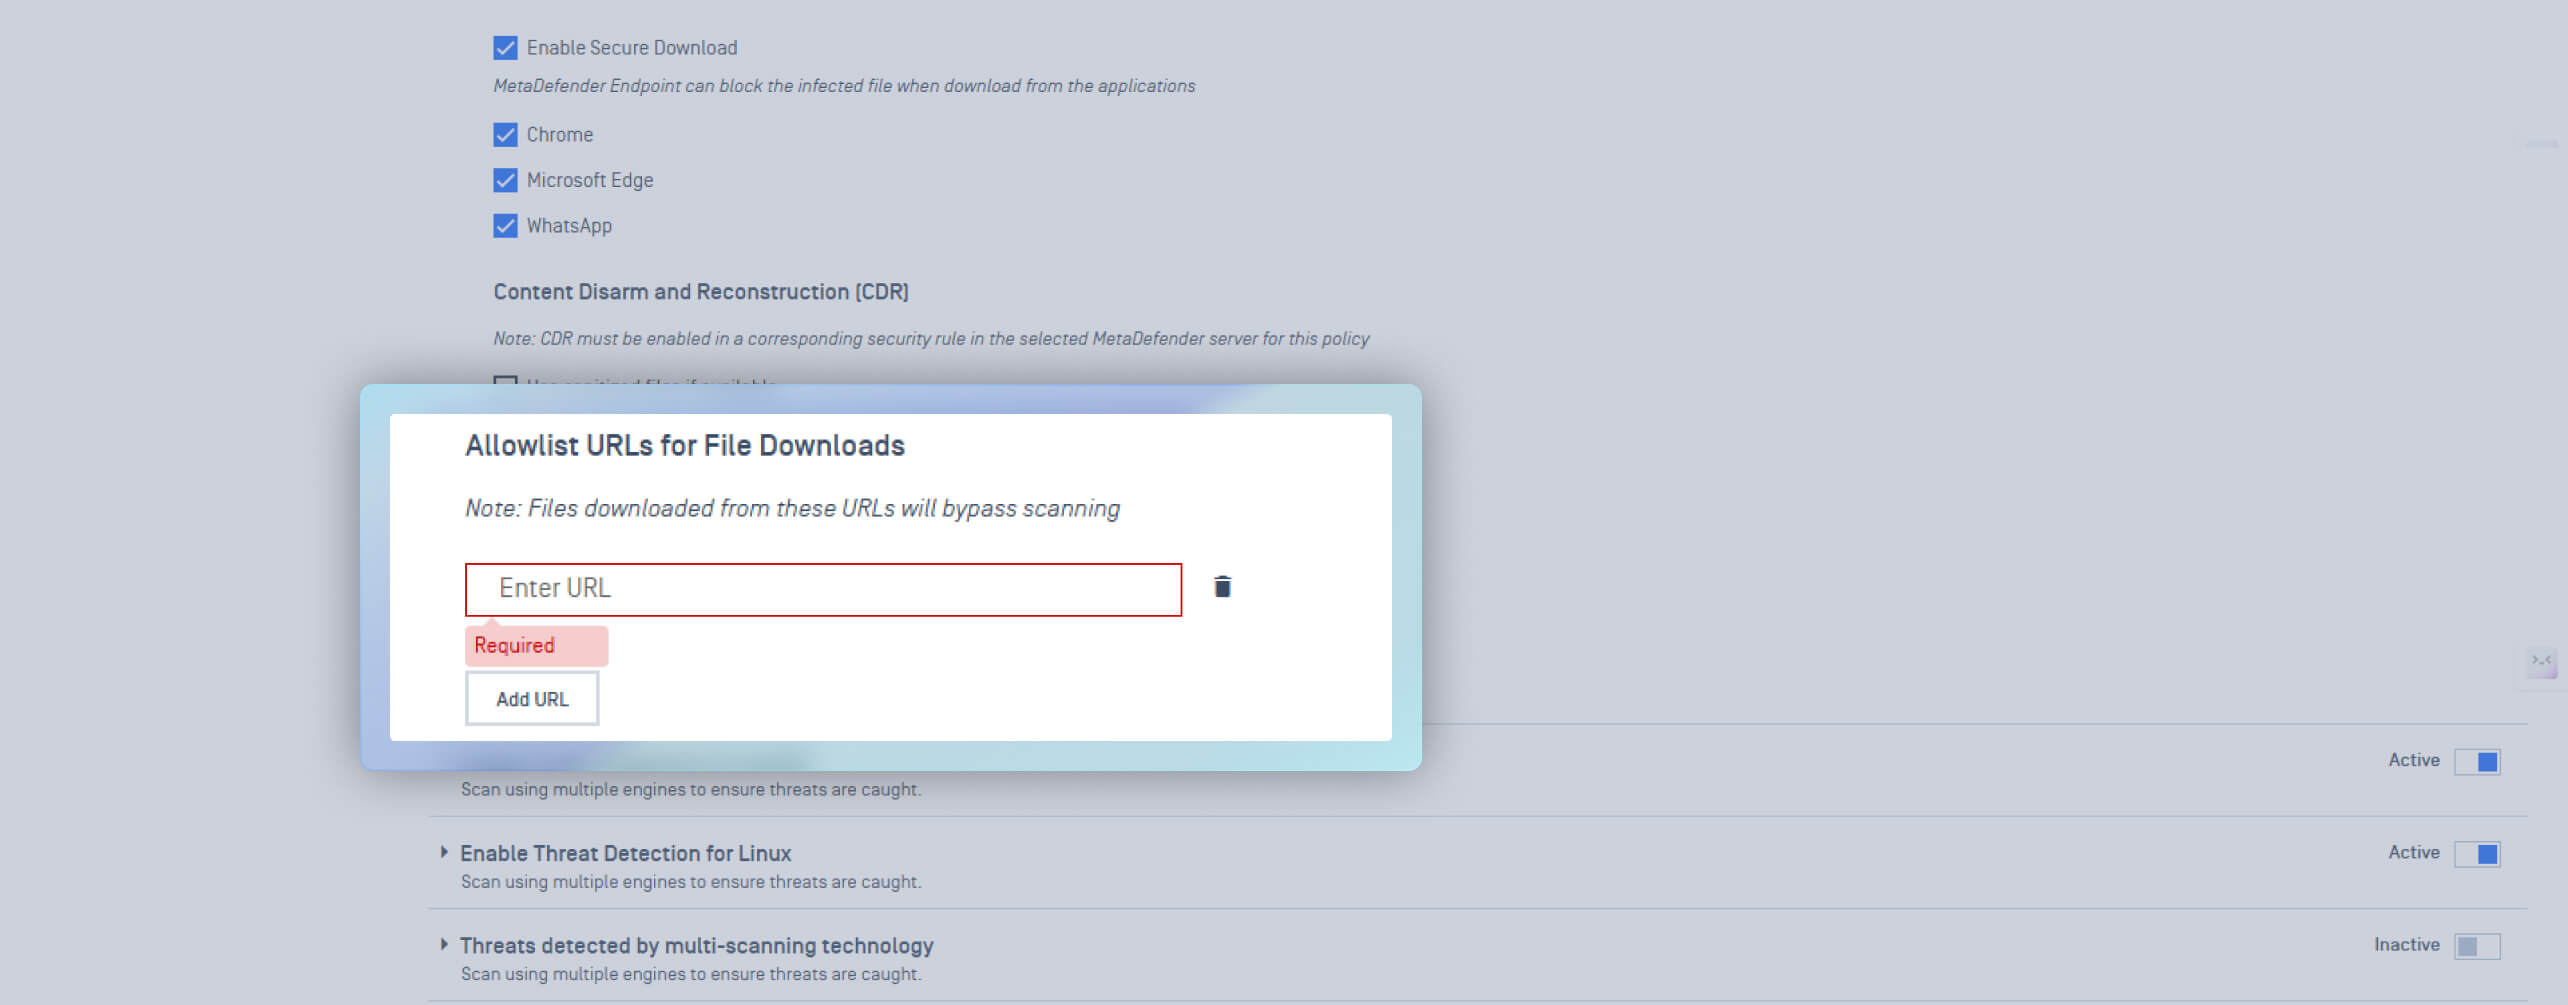The image size is (2568, 1005).
Task: Switch off the Active toggle above Linux row
Action: pyautogui.click(x=2477, y=762)
